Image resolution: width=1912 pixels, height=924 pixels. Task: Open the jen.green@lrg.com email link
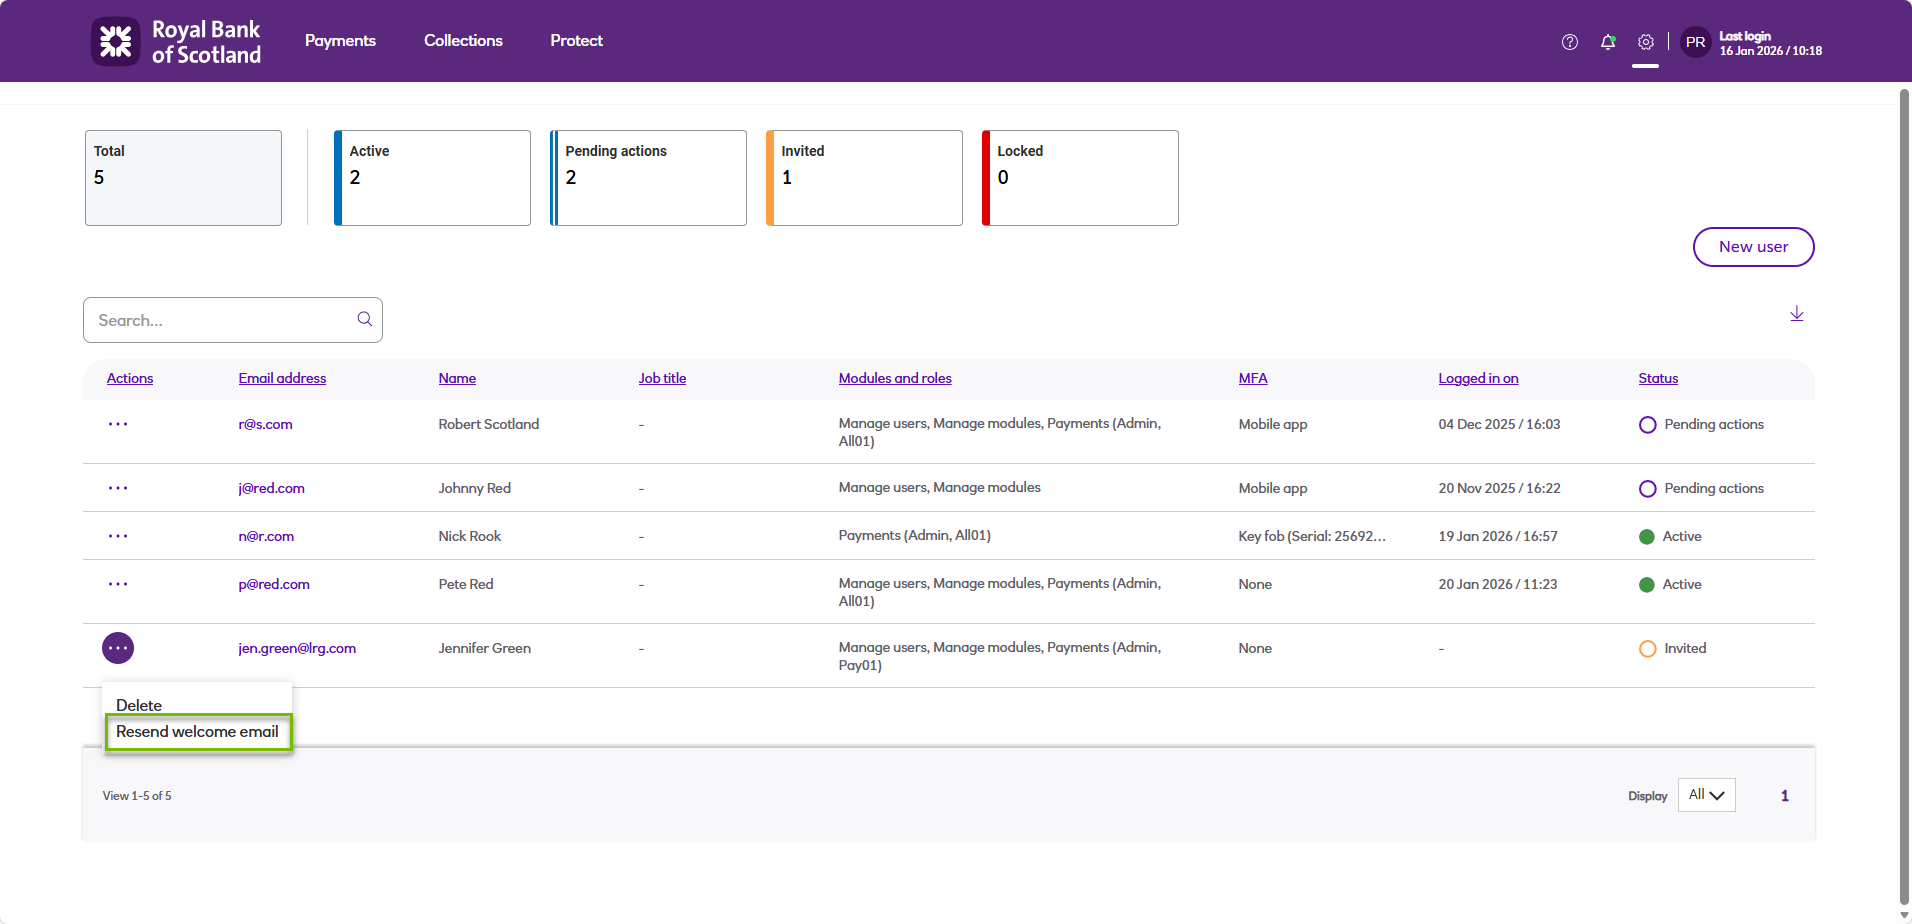click(297, 648)
